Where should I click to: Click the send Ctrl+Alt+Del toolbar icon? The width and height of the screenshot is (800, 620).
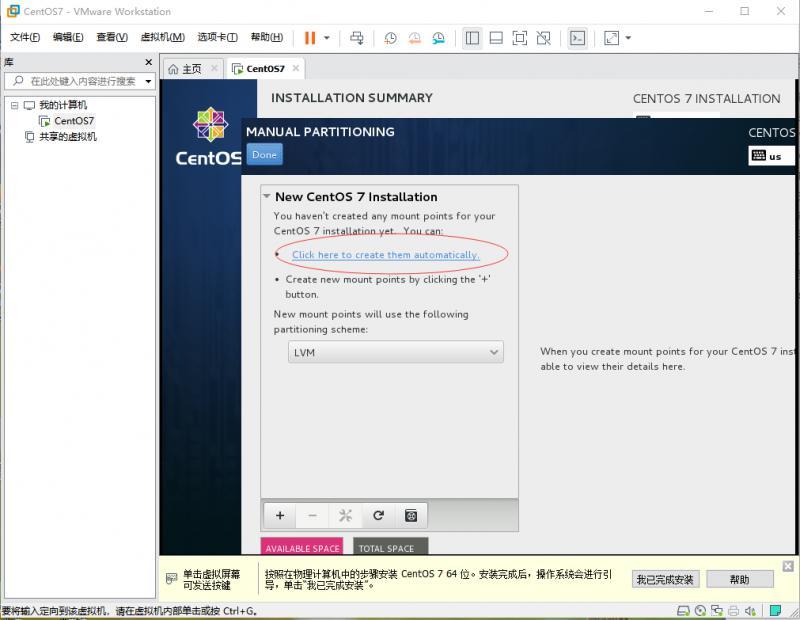pyautogui.click(x=357, y=38)
